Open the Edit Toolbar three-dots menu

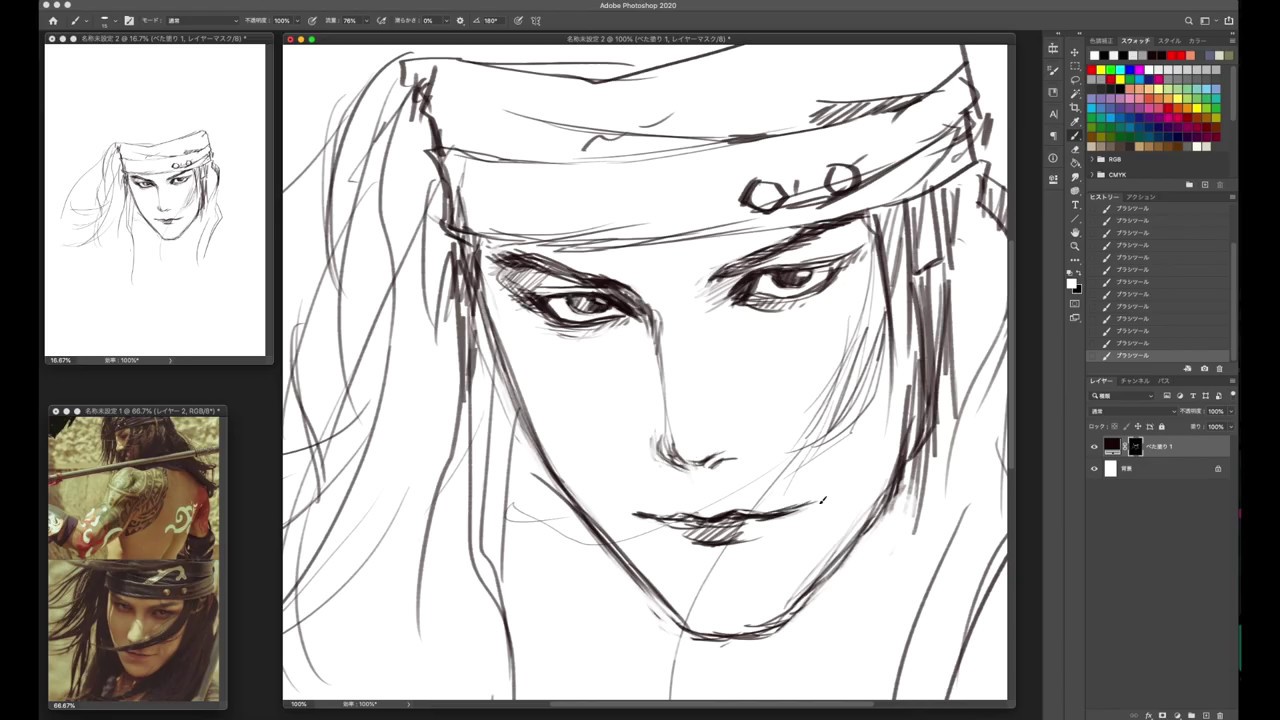tap(1075, 260)
